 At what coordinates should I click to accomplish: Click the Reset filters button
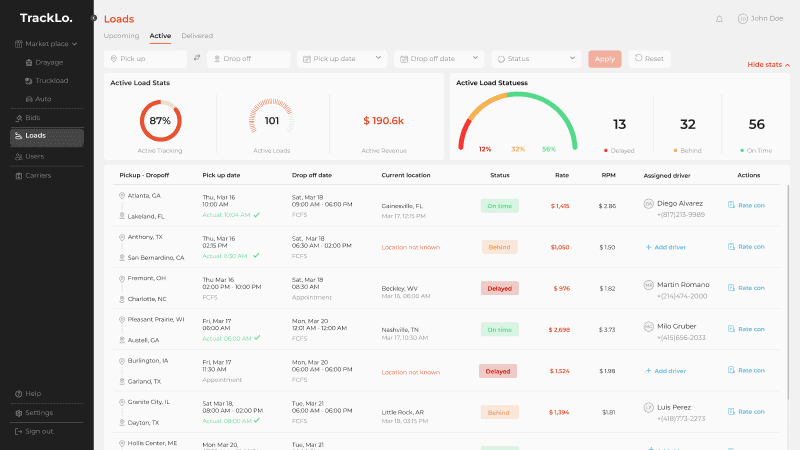[649, 59]
